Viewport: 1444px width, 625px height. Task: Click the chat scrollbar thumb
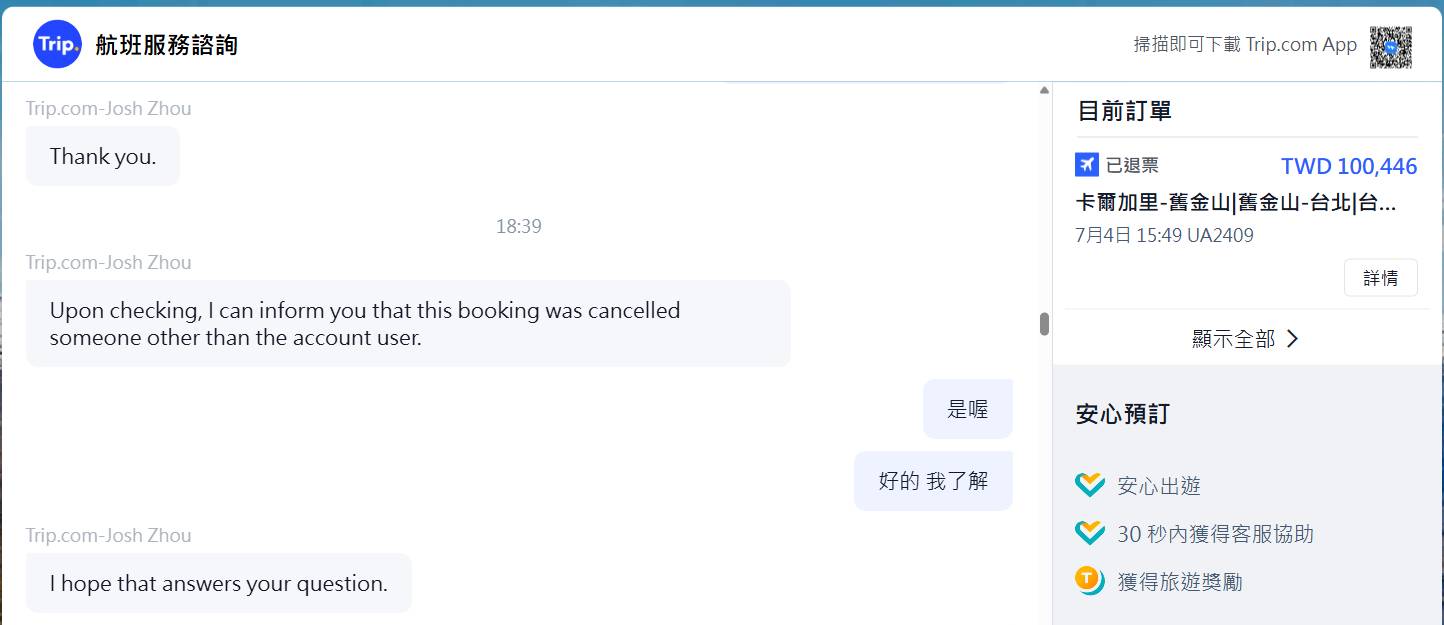(x=1044, y=324)
